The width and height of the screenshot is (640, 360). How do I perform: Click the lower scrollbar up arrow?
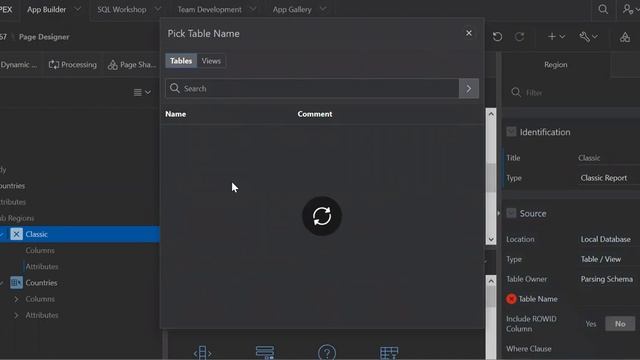(491, 281)
